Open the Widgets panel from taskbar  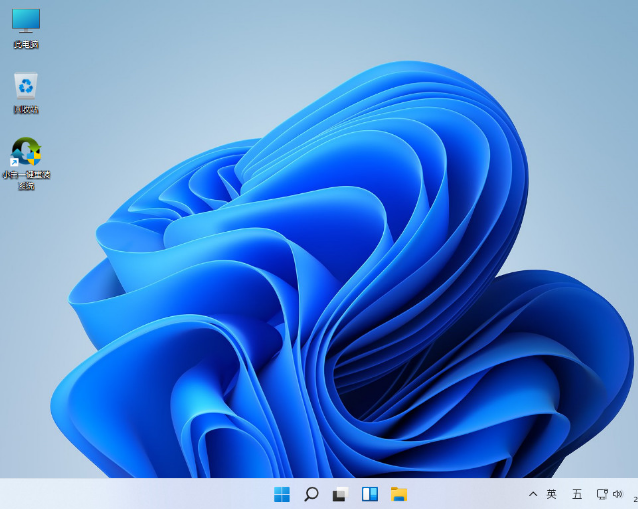tap(370, 494)
